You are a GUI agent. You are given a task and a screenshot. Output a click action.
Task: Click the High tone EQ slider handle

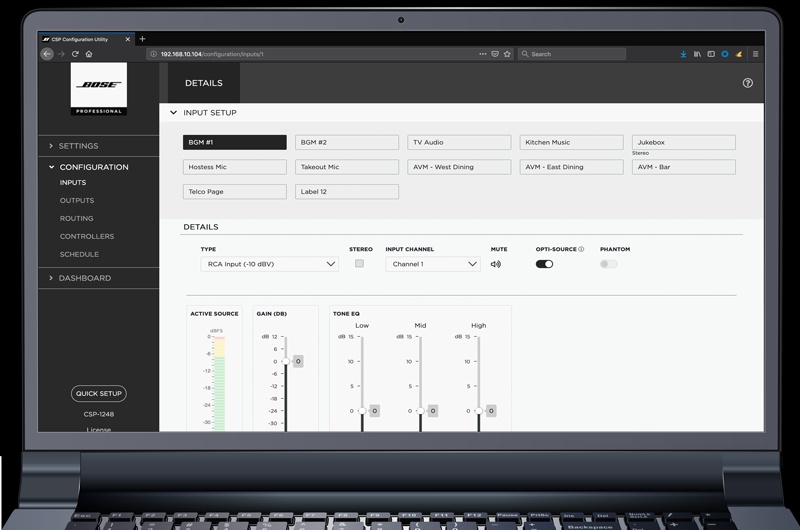tap(479, 411)
